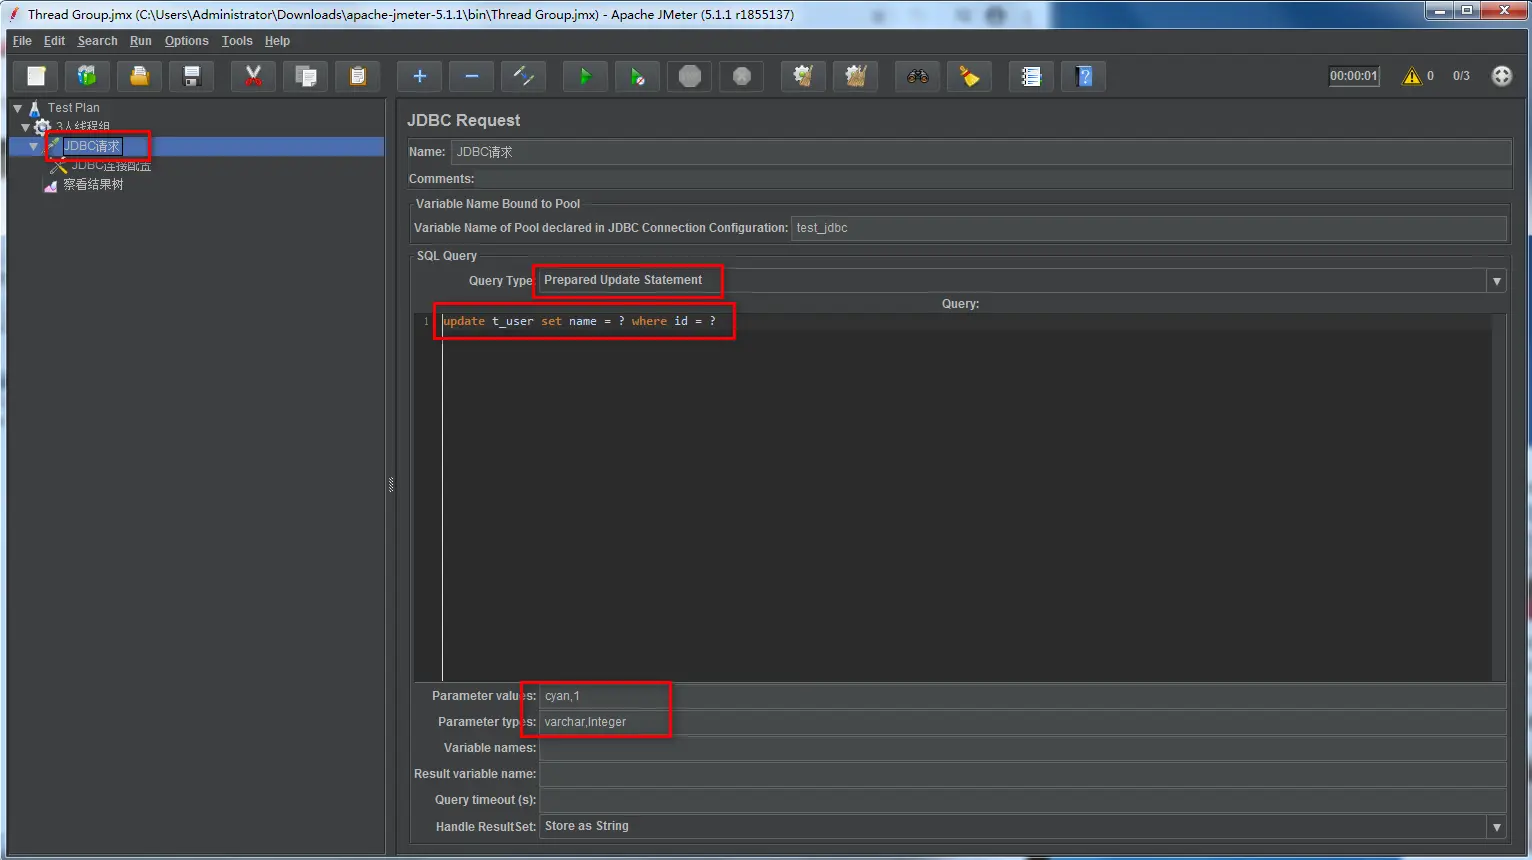
Task: Click the Query timeout field
Action: click(1022, 800)
